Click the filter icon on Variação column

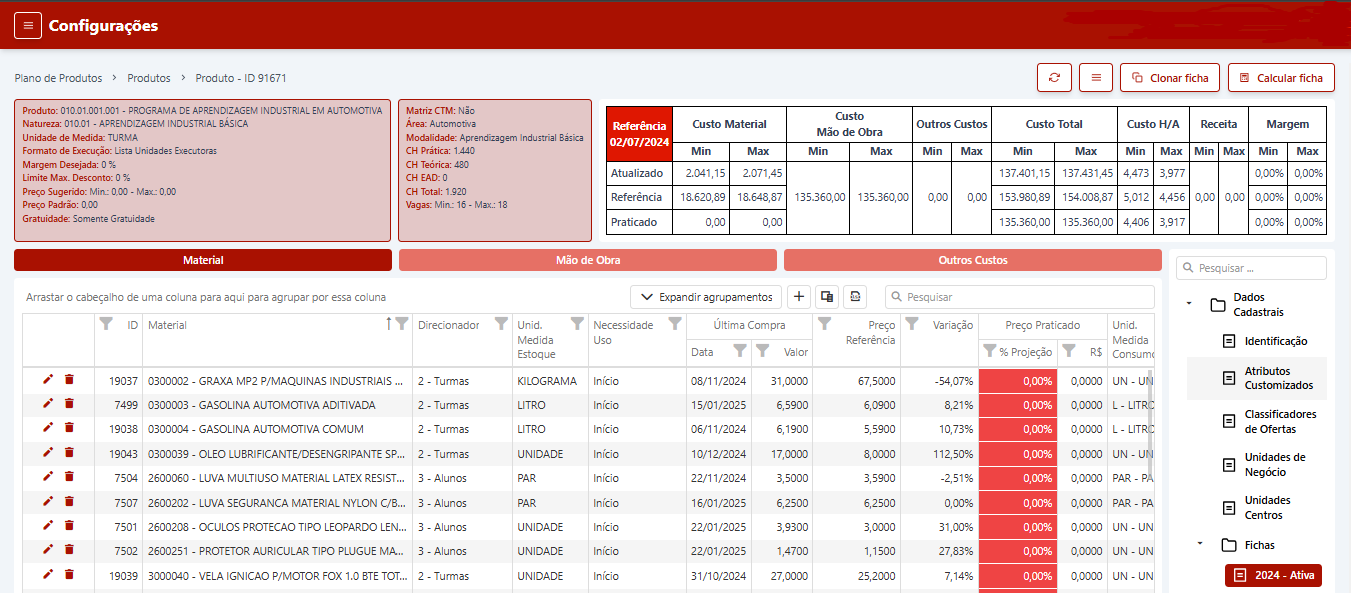[912, 324]
